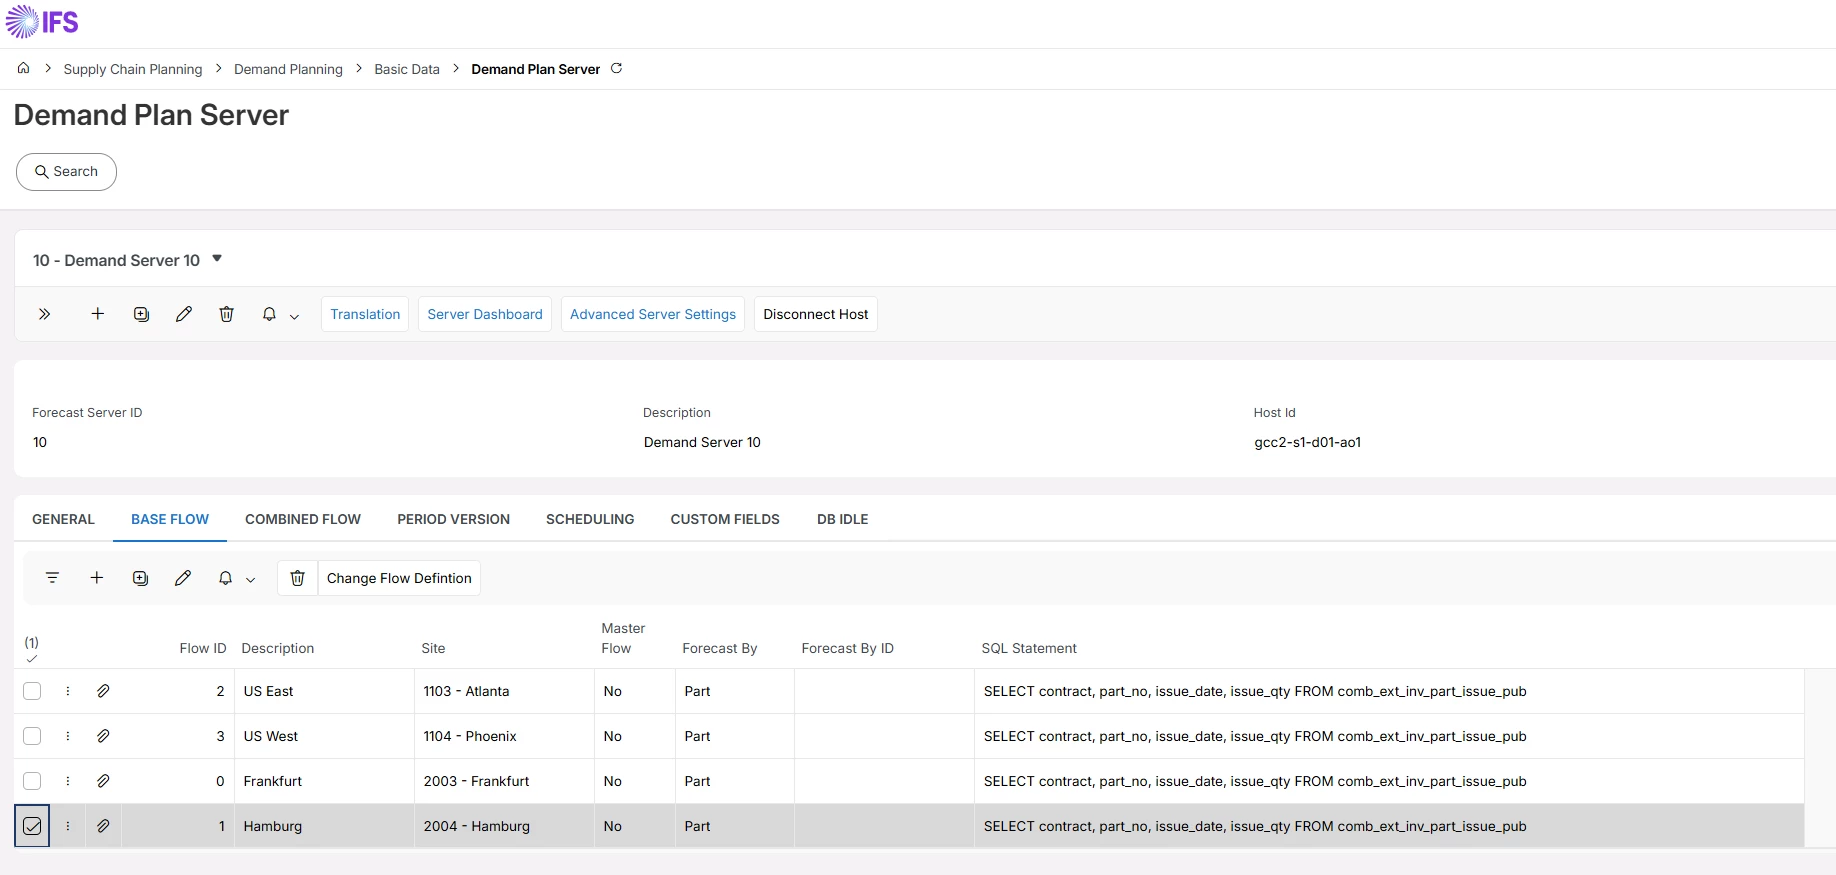Click the add new server plus icon
This screenshot has width=1836, height=875.
pyautogui.click(x=97, y=314)
